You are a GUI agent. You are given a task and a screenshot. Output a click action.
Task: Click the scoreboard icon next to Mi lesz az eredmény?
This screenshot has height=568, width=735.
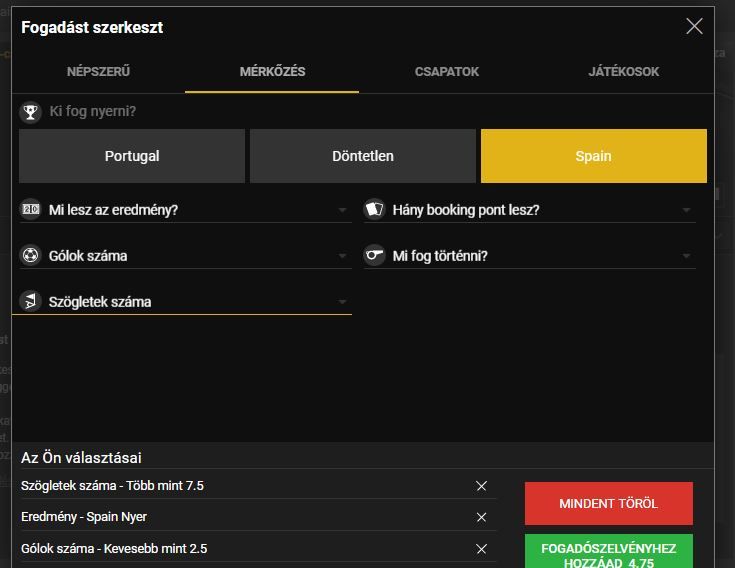click(x=30, y=209)
